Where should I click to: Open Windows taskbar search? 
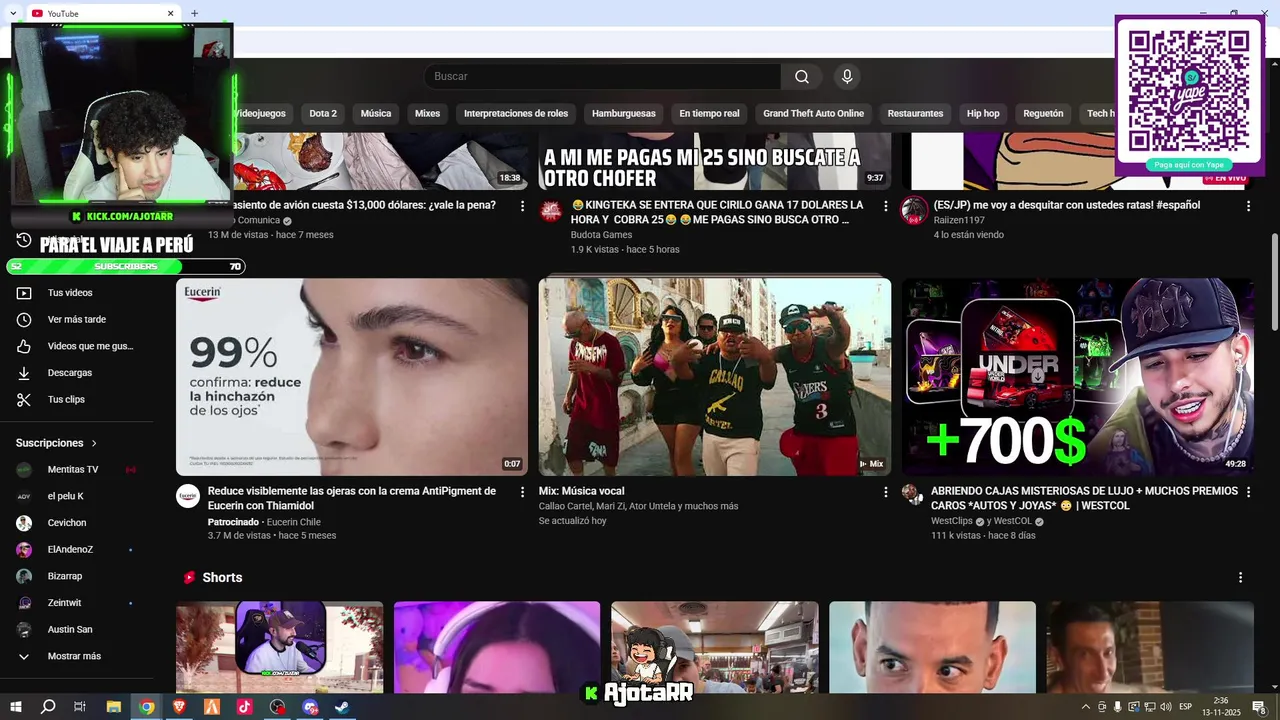point(48,707)
